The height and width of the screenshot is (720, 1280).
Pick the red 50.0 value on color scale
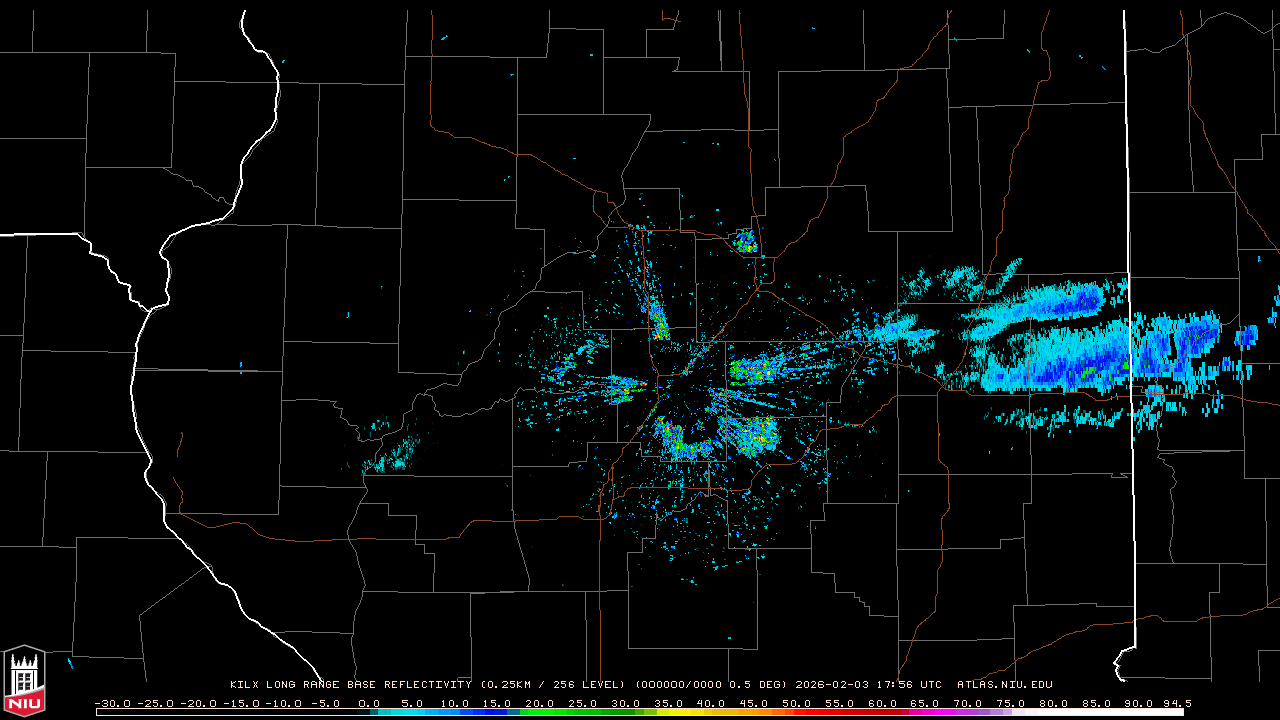tap(797, 704)
